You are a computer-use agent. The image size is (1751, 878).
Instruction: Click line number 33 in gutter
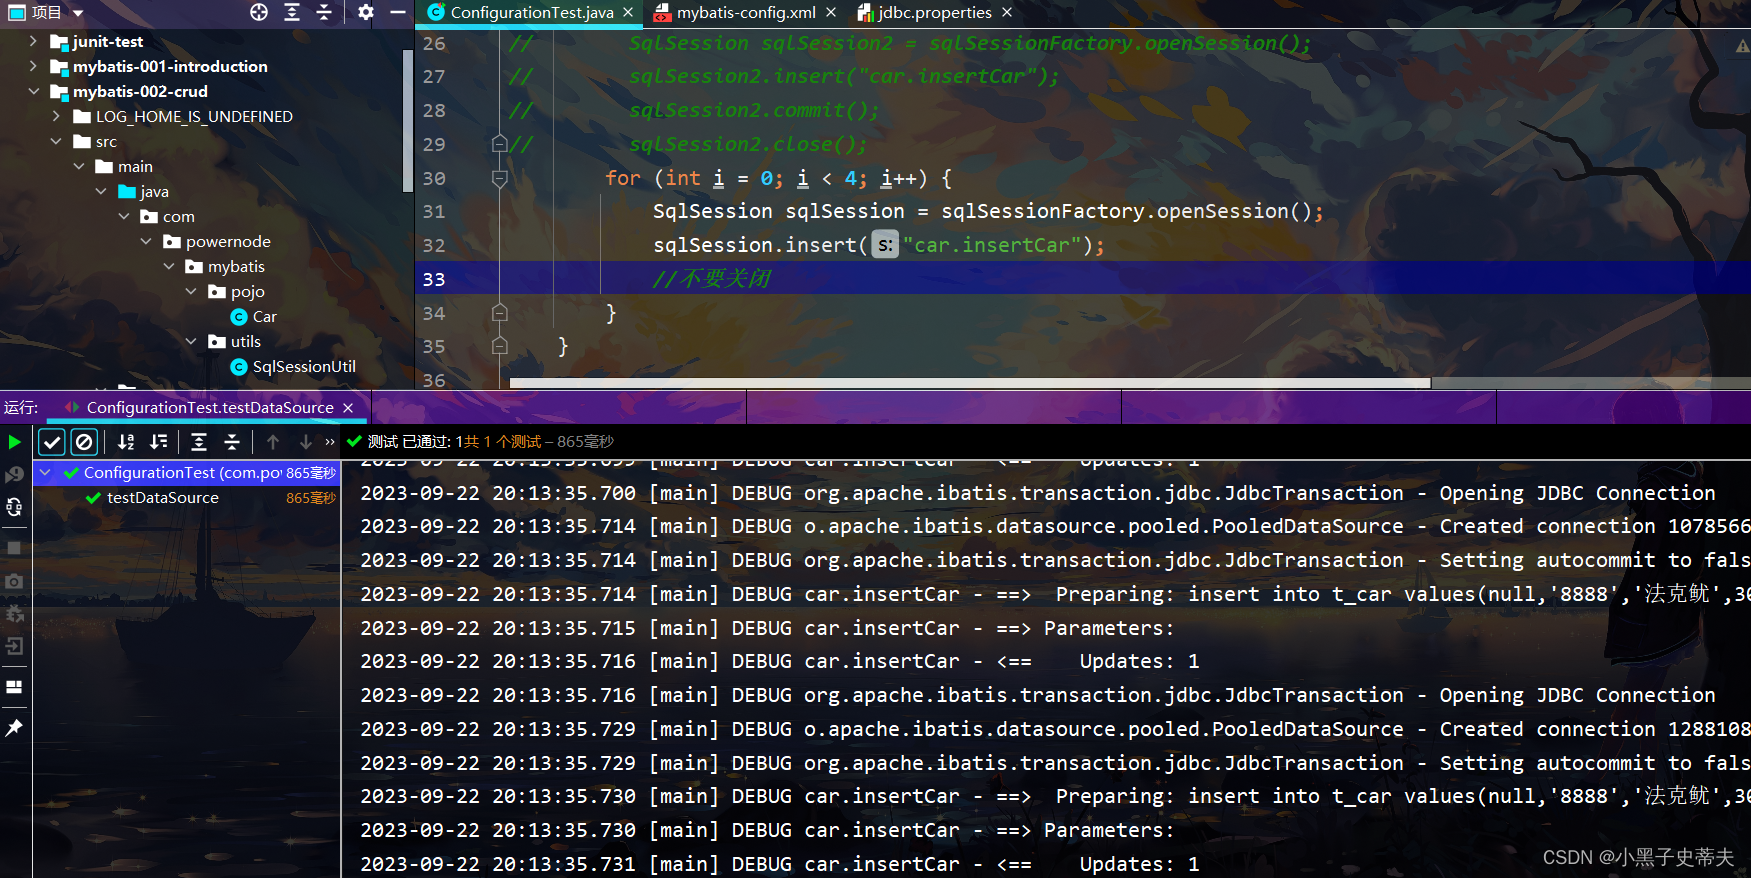[434, 279]
